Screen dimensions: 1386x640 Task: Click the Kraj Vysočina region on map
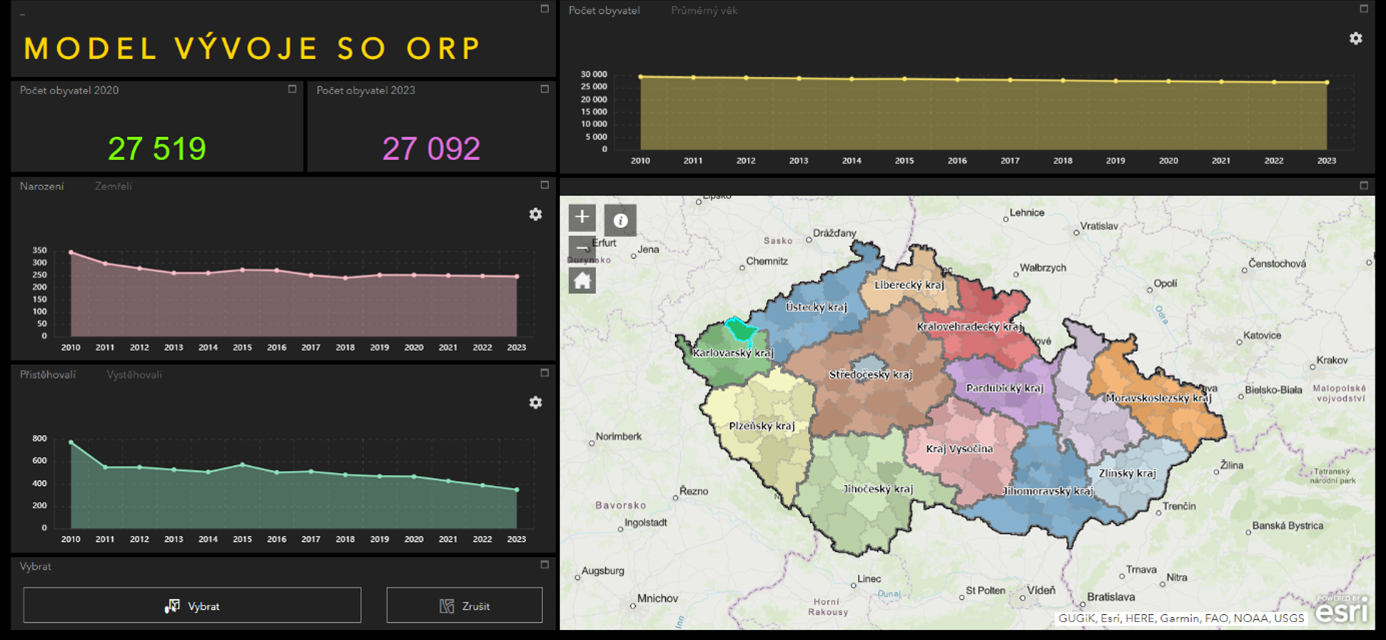[959, 449]
